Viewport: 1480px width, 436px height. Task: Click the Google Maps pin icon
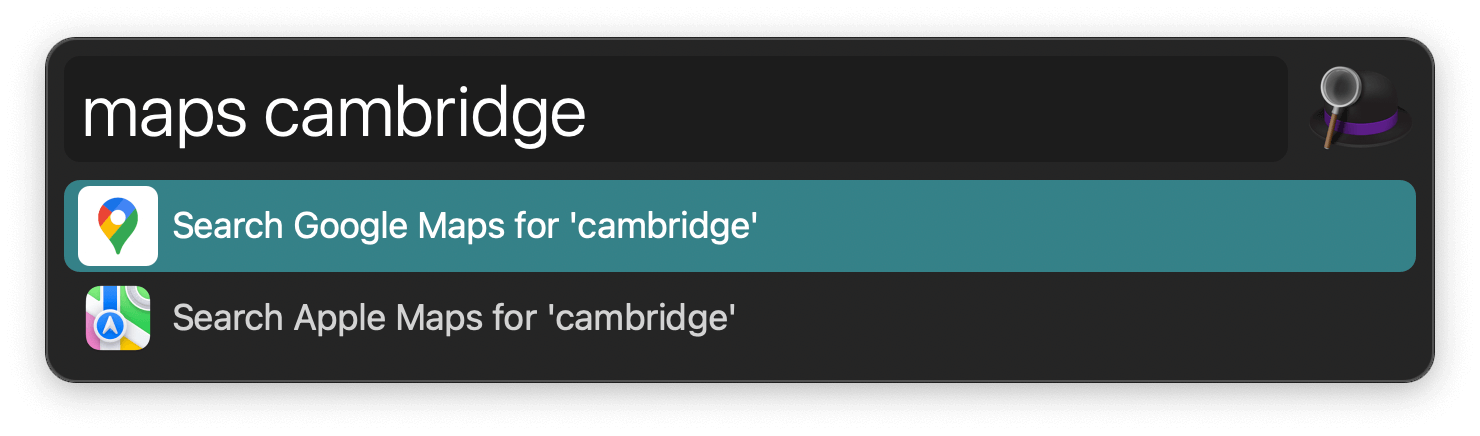(118, 225)
